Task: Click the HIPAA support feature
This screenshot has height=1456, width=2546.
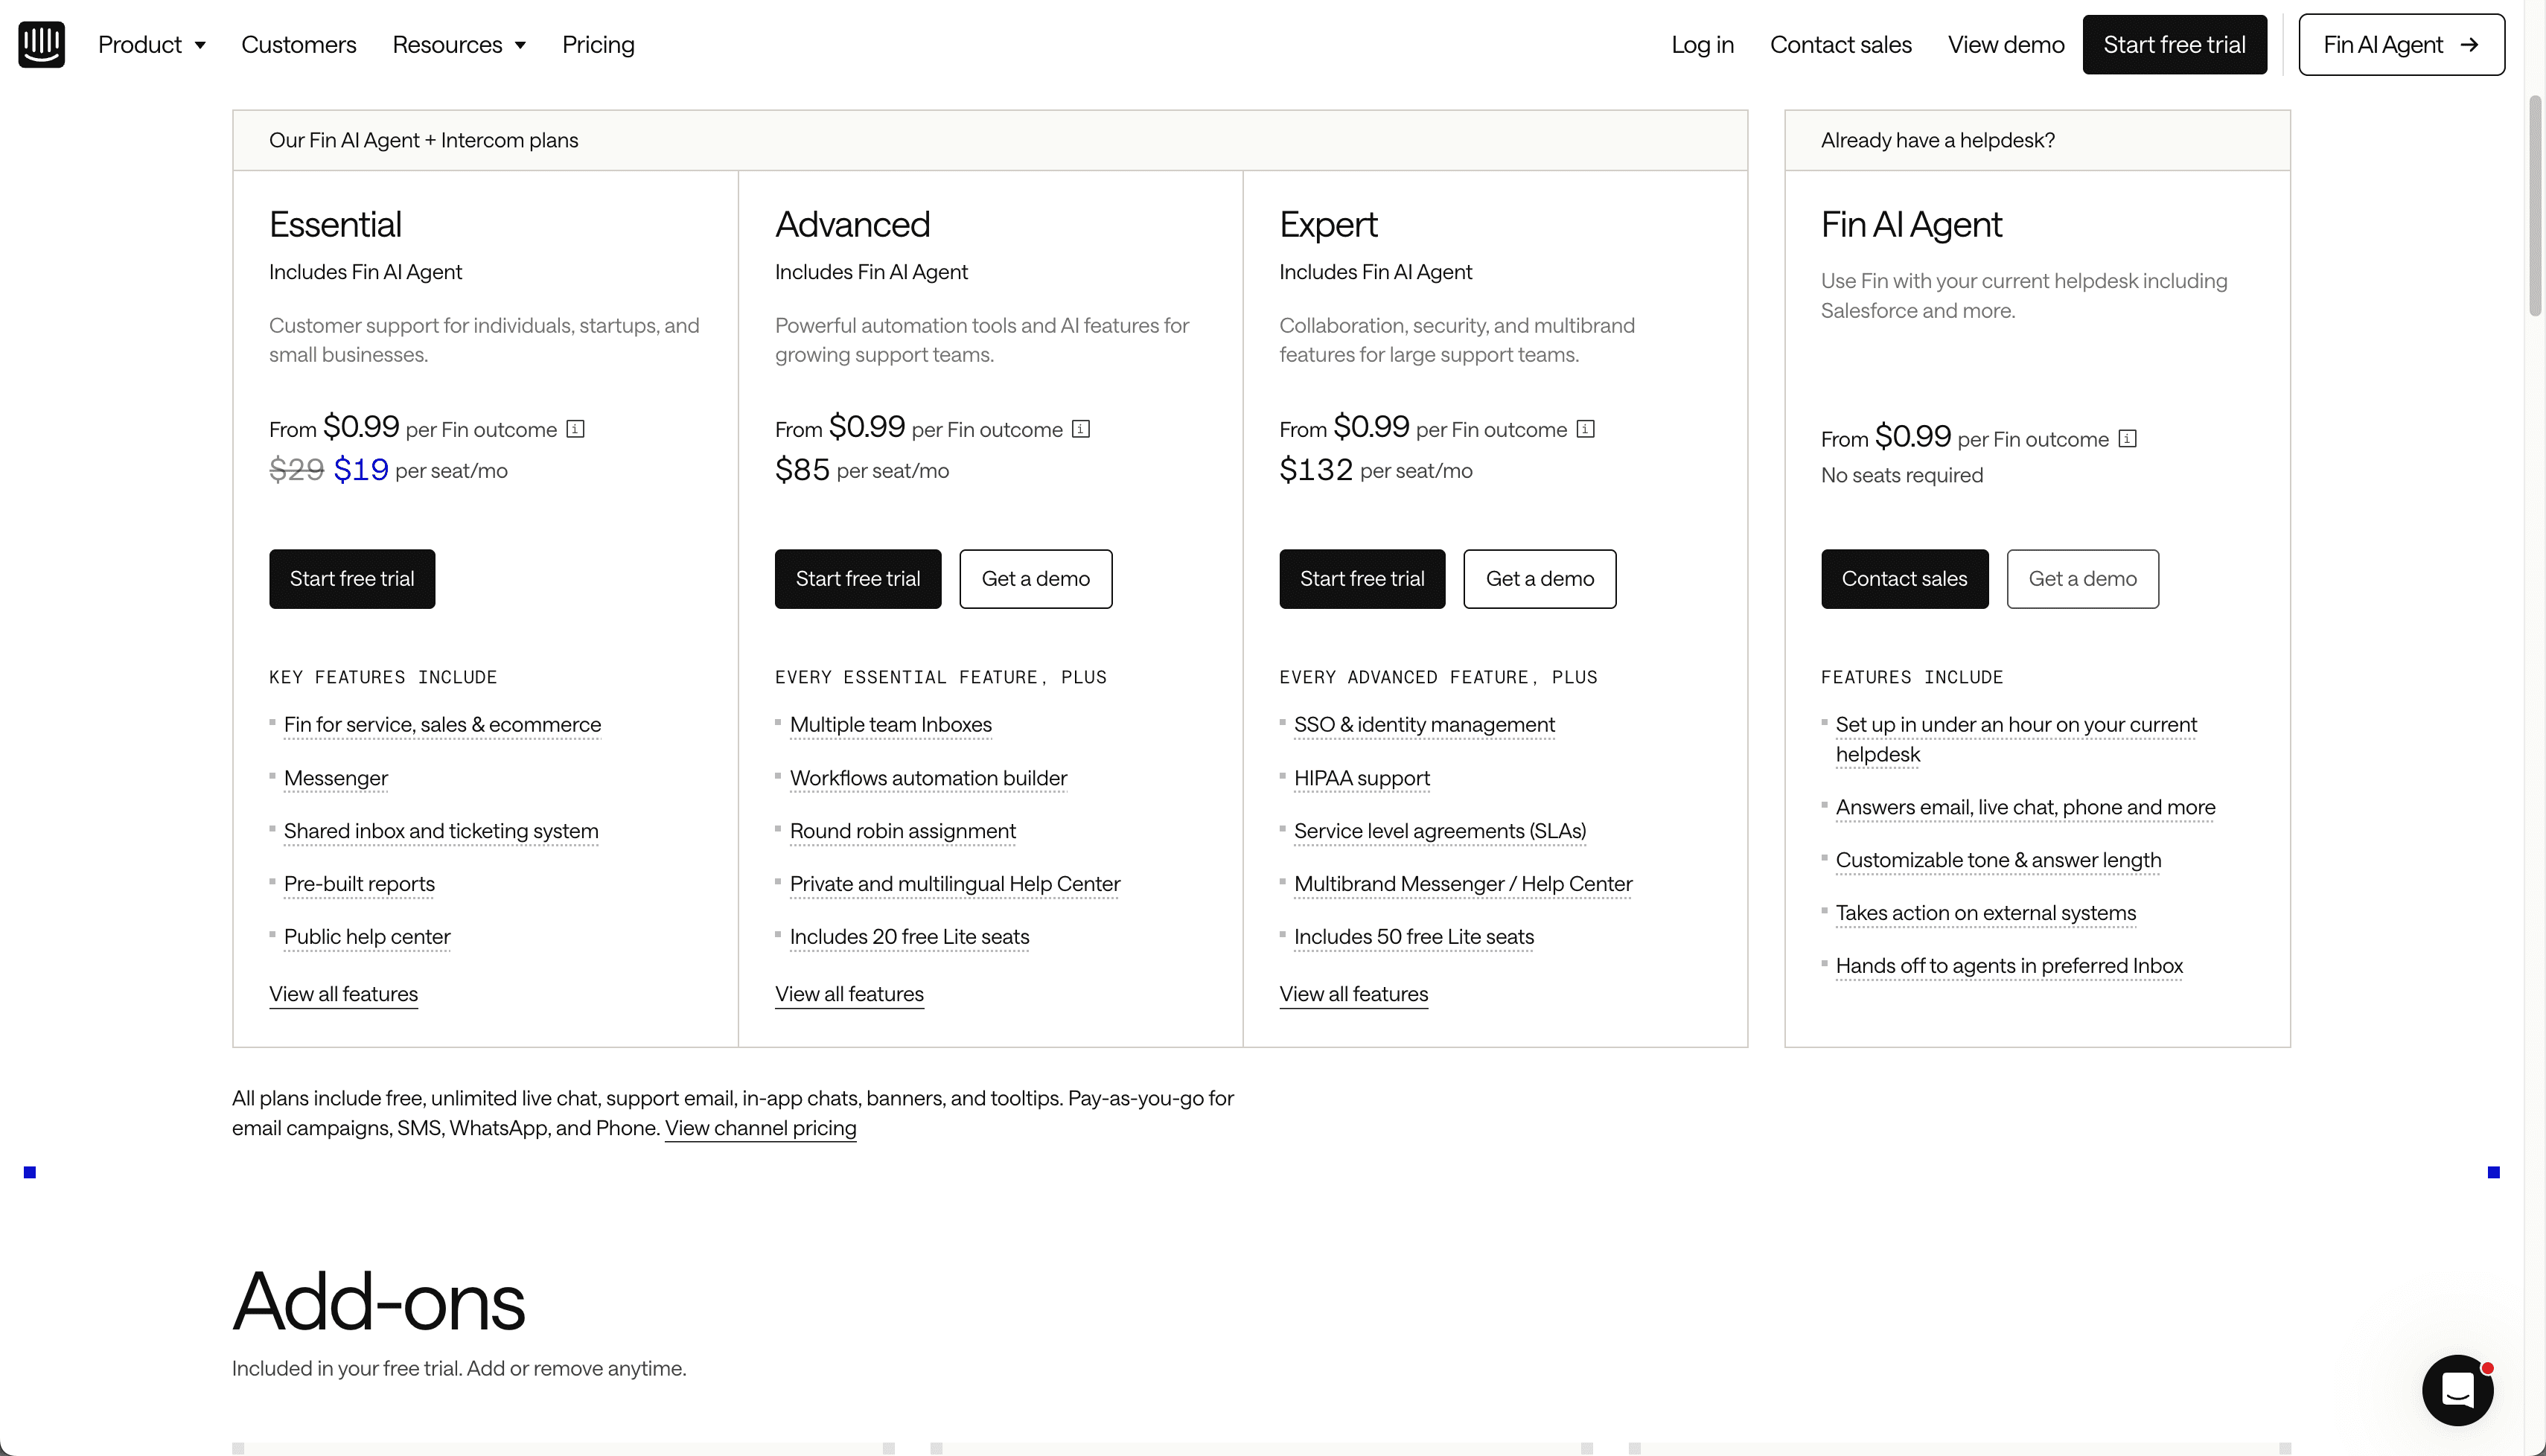Action: click(x=1362, y=778)
